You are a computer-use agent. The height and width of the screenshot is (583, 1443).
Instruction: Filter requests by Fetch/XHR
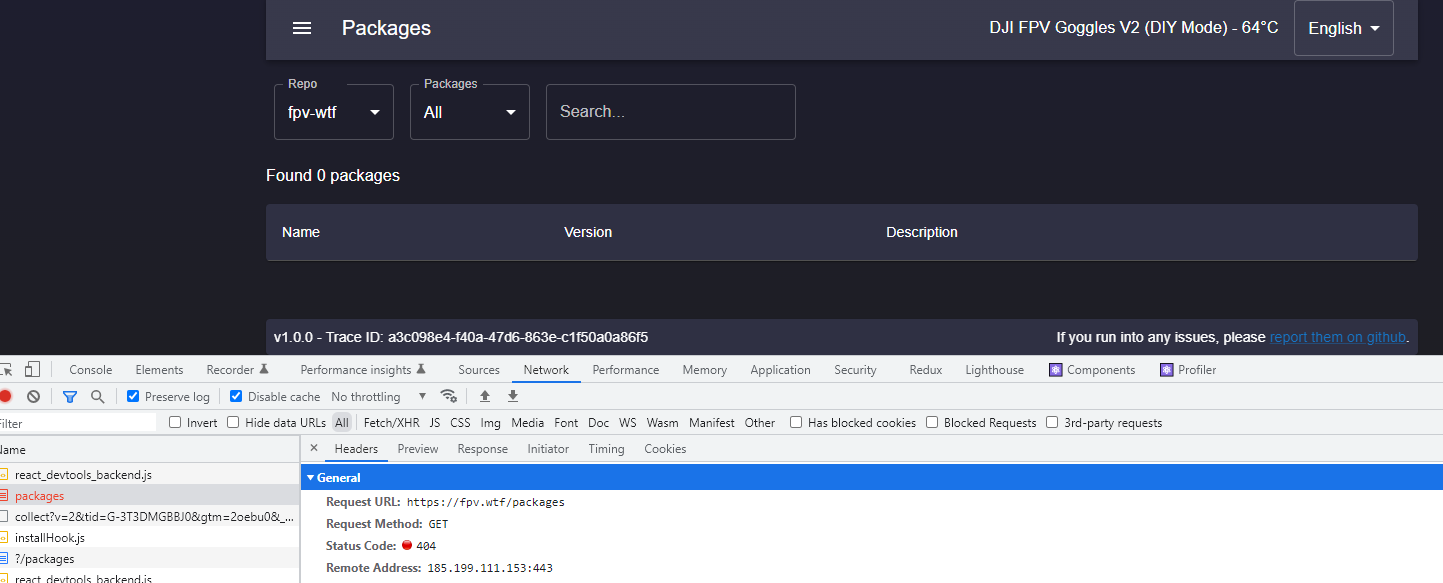point(389,422)
